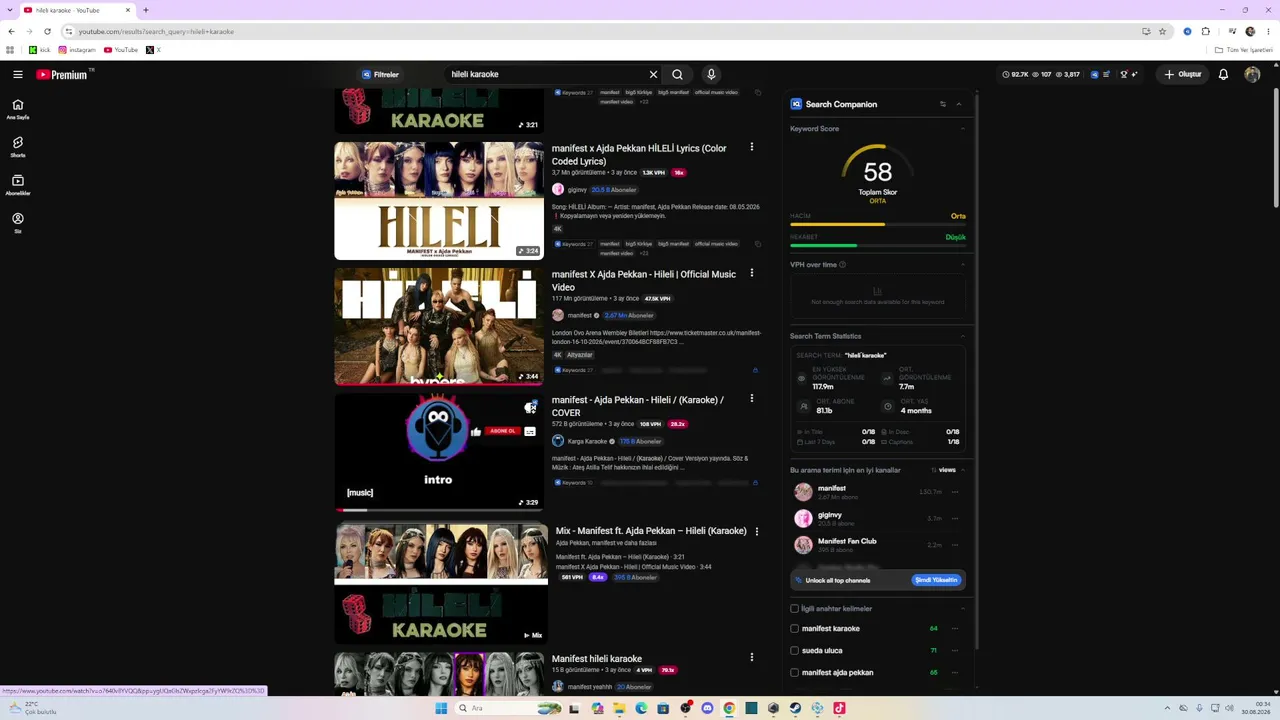The image size is (1280, 720).
Task: Switch to the hileli karaoke browser tab
Action: click(78, 10)
